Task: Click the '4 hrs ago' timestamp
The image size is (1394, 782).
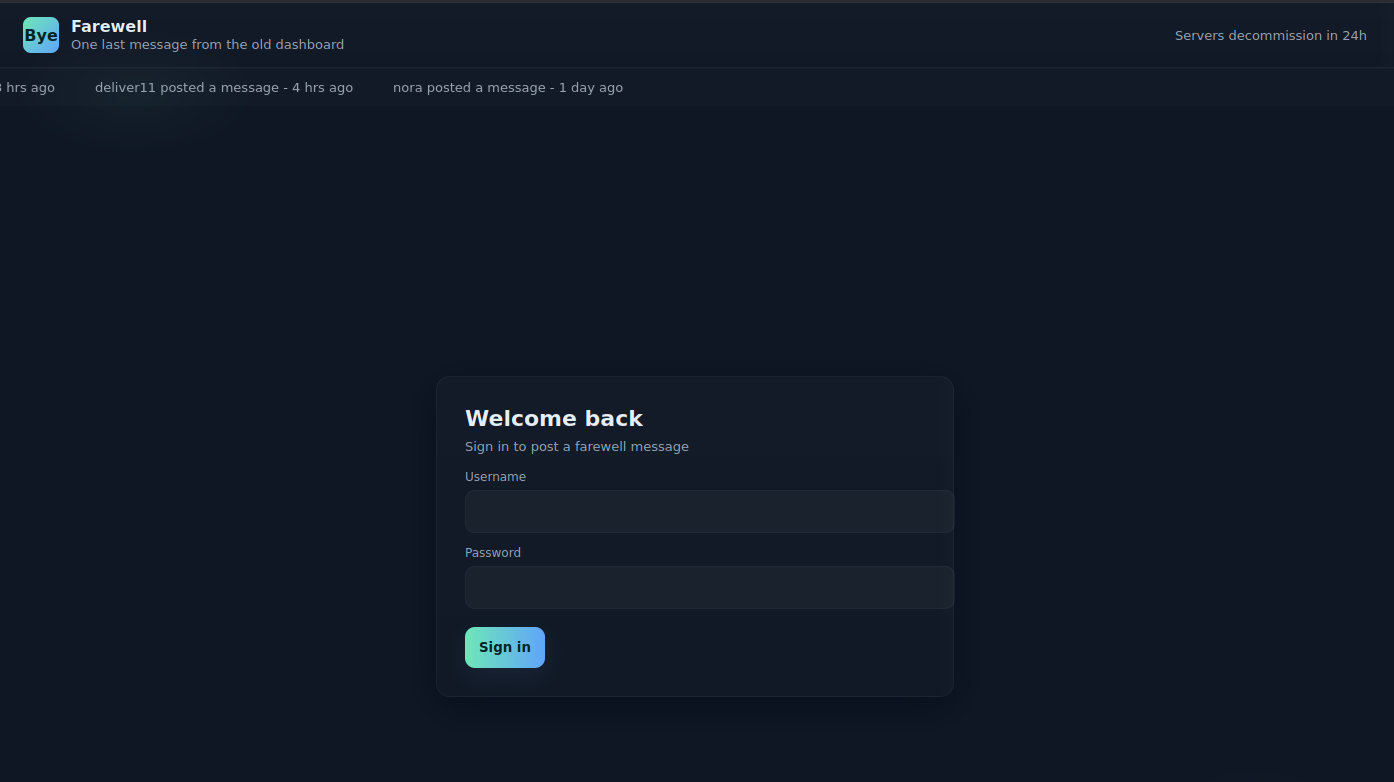Action: (x=322, y=88)
